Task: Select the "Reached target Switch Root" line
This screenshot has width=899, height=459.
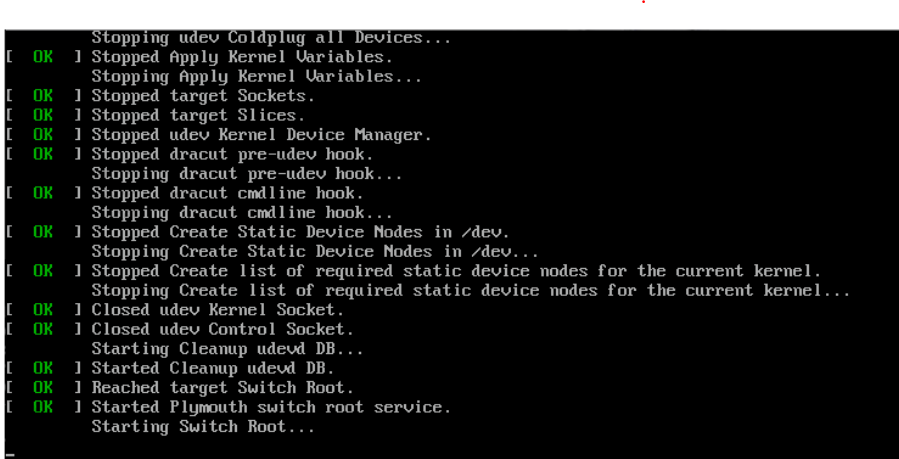Action: [x=222, y=388]
